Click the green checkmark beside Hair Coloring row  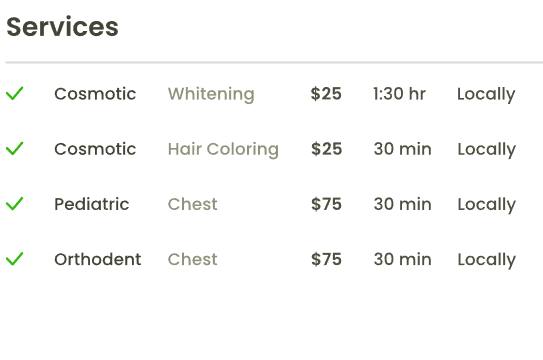tap(15, 149)
